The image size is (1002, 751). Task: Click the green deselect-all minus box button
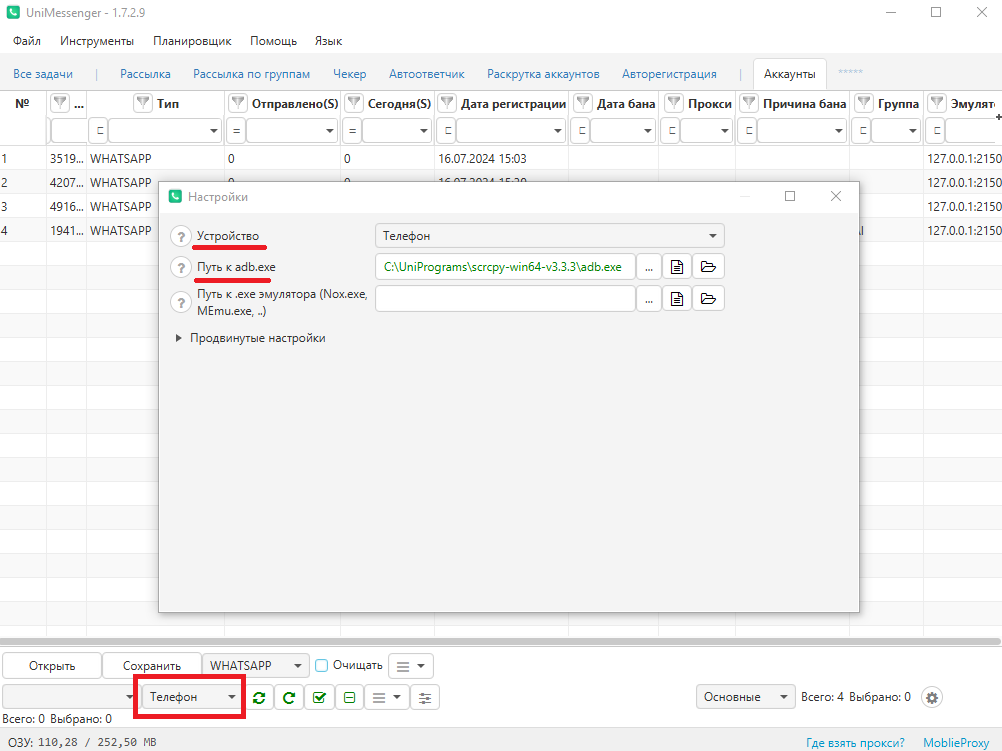click(x=349, y=698)
